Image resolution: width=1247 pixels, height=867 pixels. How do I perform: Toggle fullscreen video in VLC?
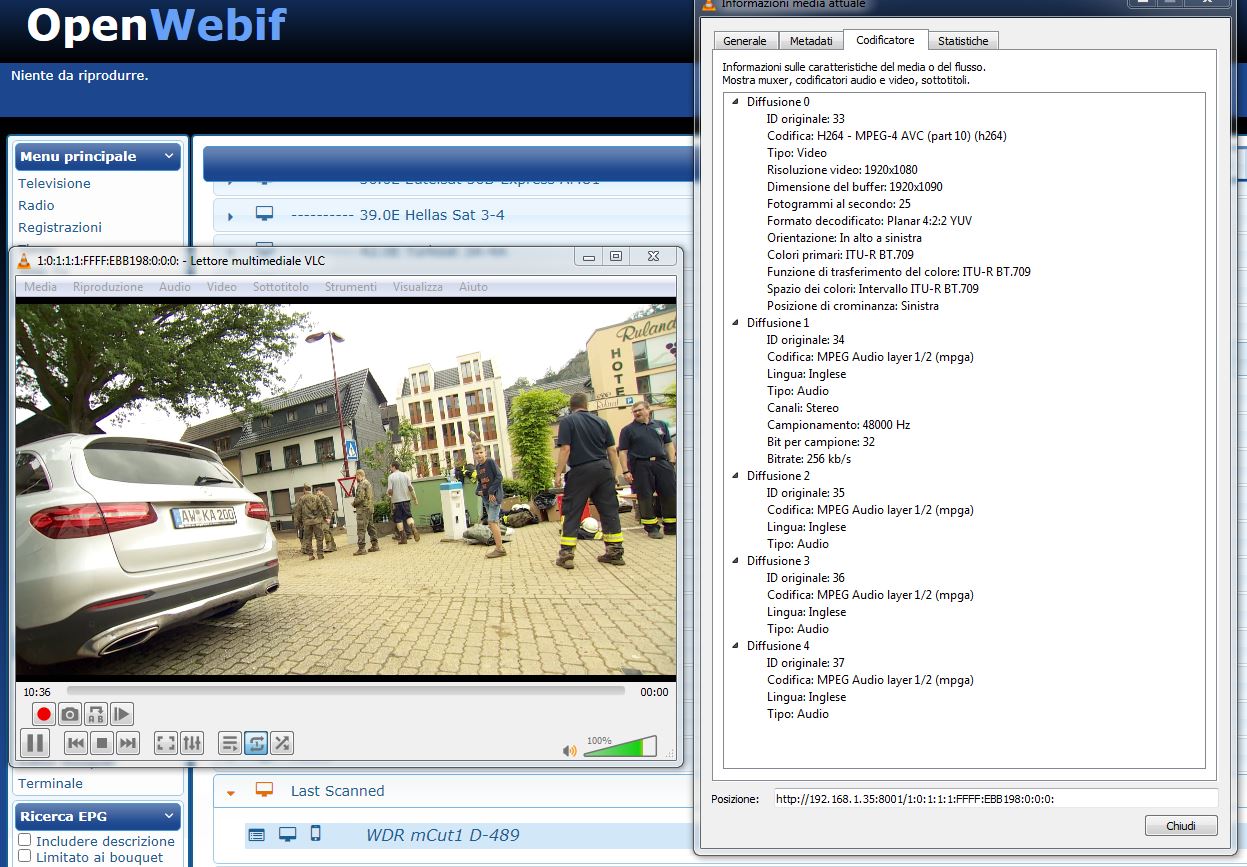point(166,743)
